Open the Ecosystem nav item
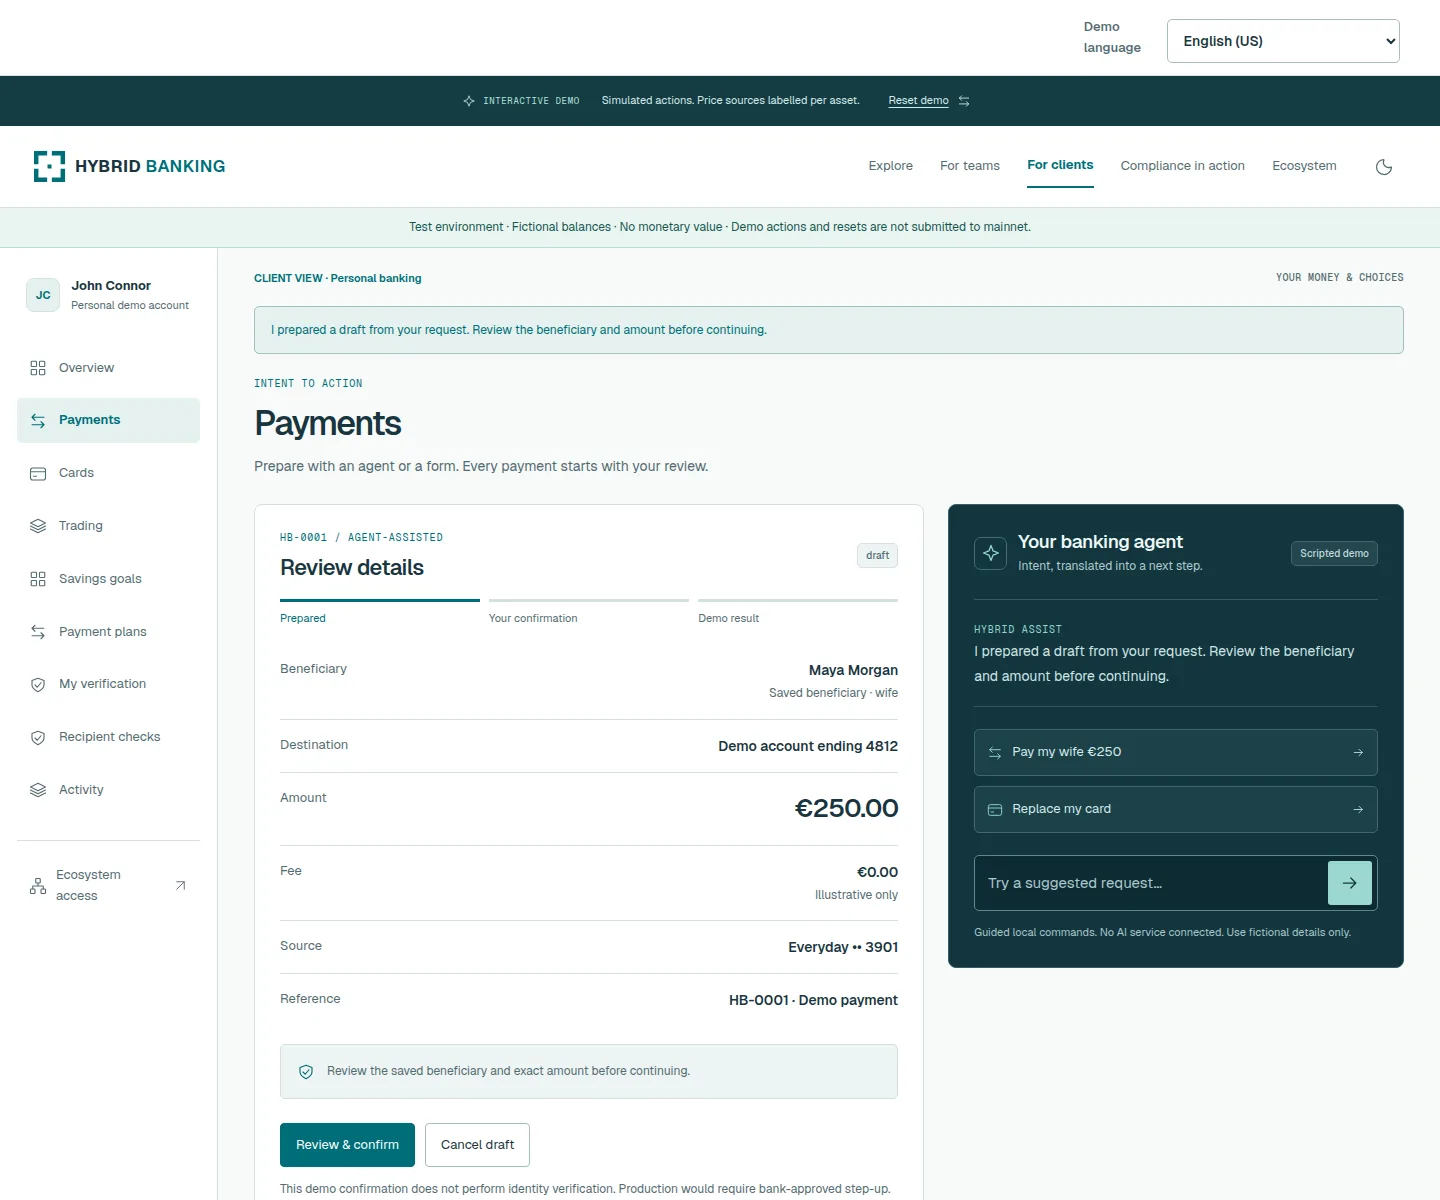 [1304, 166]
